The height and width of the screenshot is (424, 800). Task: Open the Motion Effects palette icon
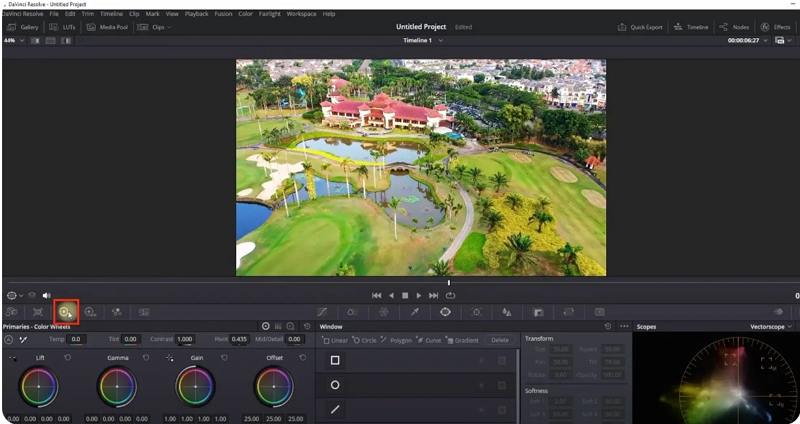(144, 312)
